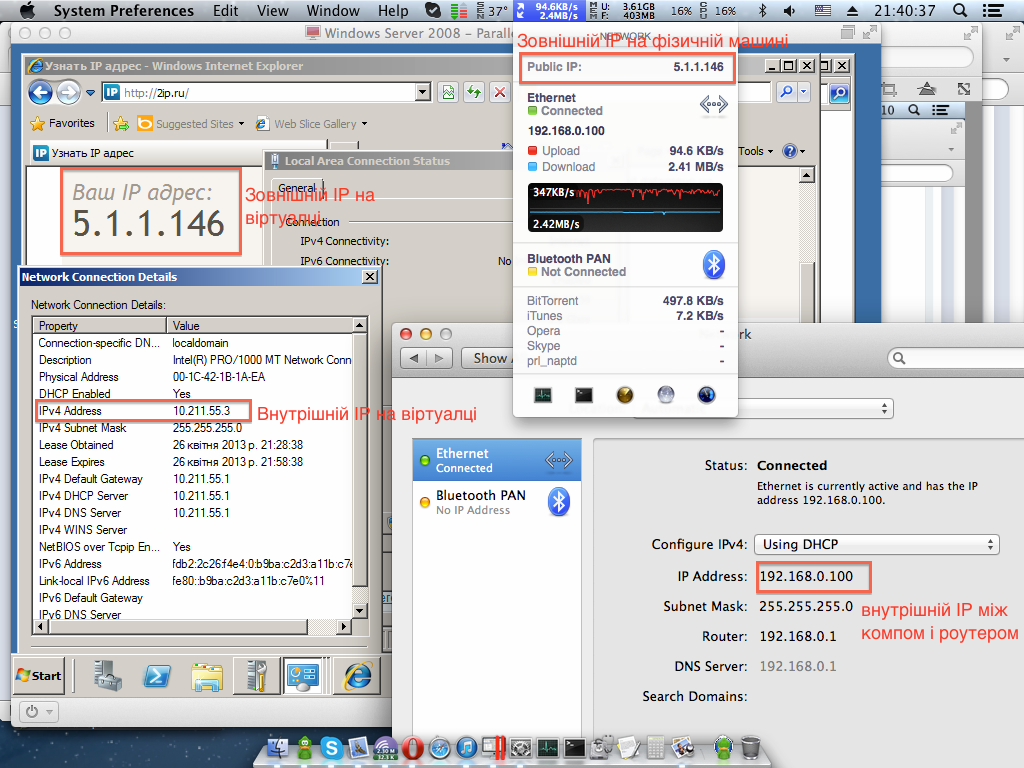The height and width of the screenshot is (768, 1024).
Task: Open the Configure IPv4 dropdown
Action: coord(875,545)
